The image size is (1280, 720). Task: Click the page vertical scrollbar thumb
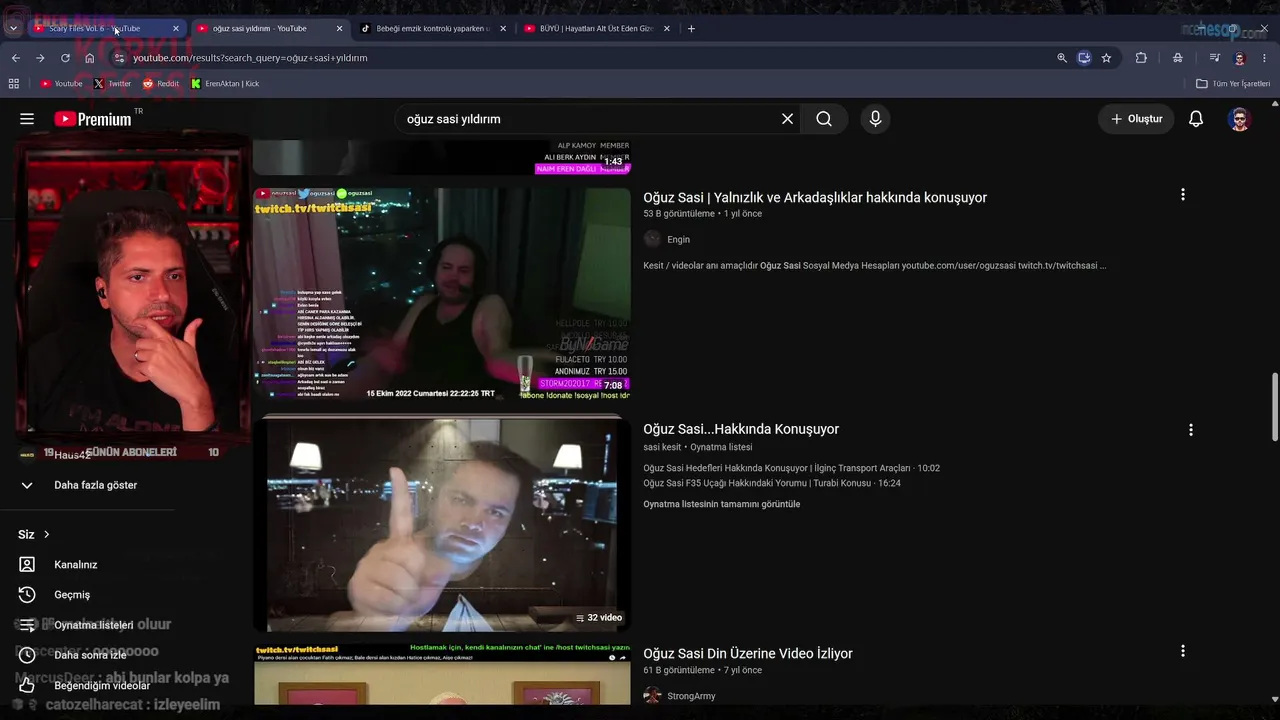(1274, 405)
